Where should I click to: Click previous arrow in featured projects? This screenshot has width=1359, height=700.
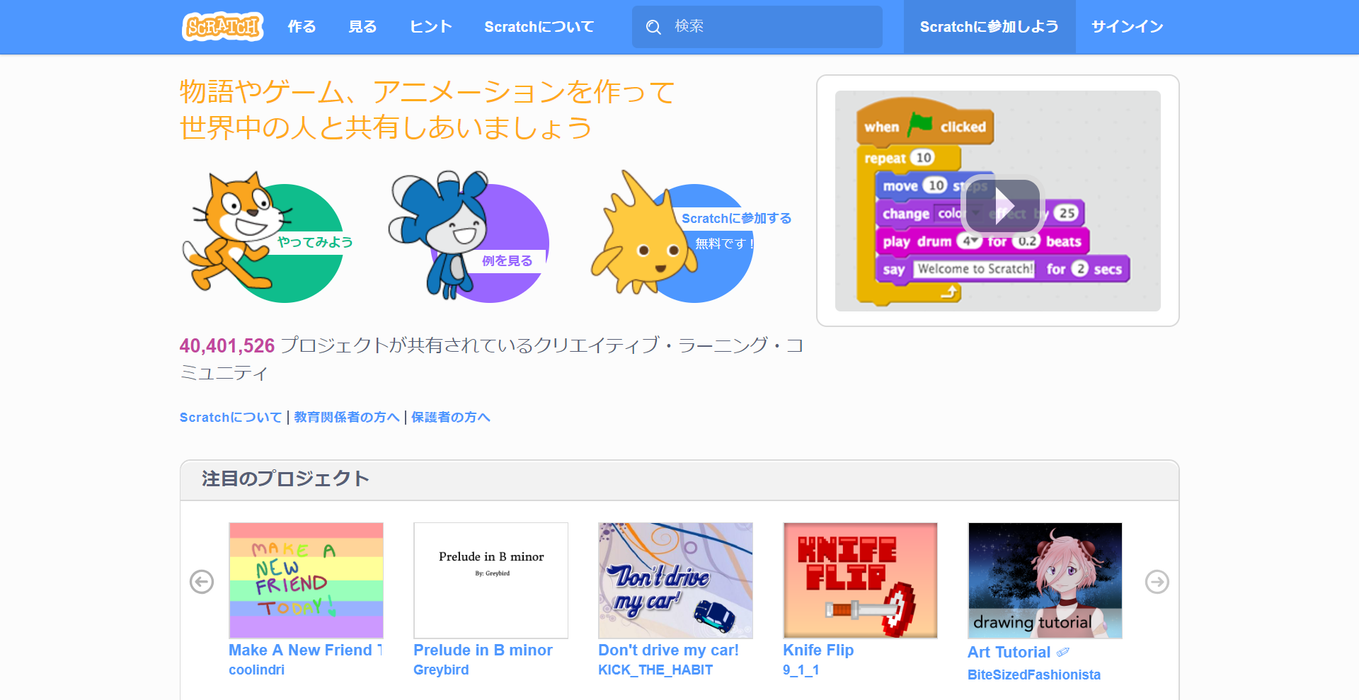tap(202, 581)
